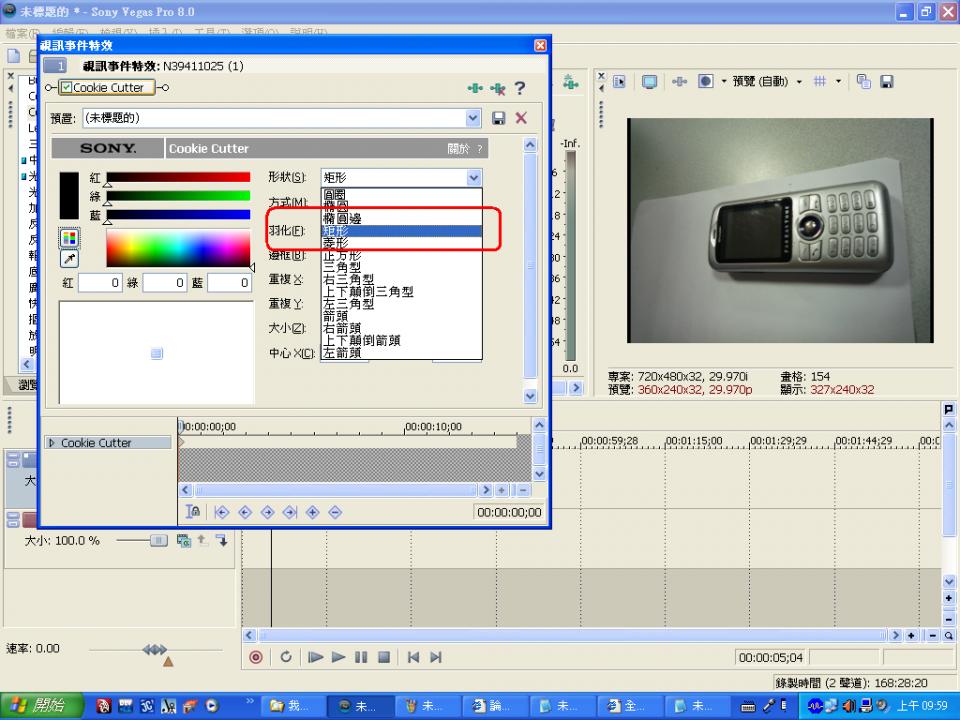Copy preview snapshot to clipboard
Screen dimensions: 960x720
[863, 82]
